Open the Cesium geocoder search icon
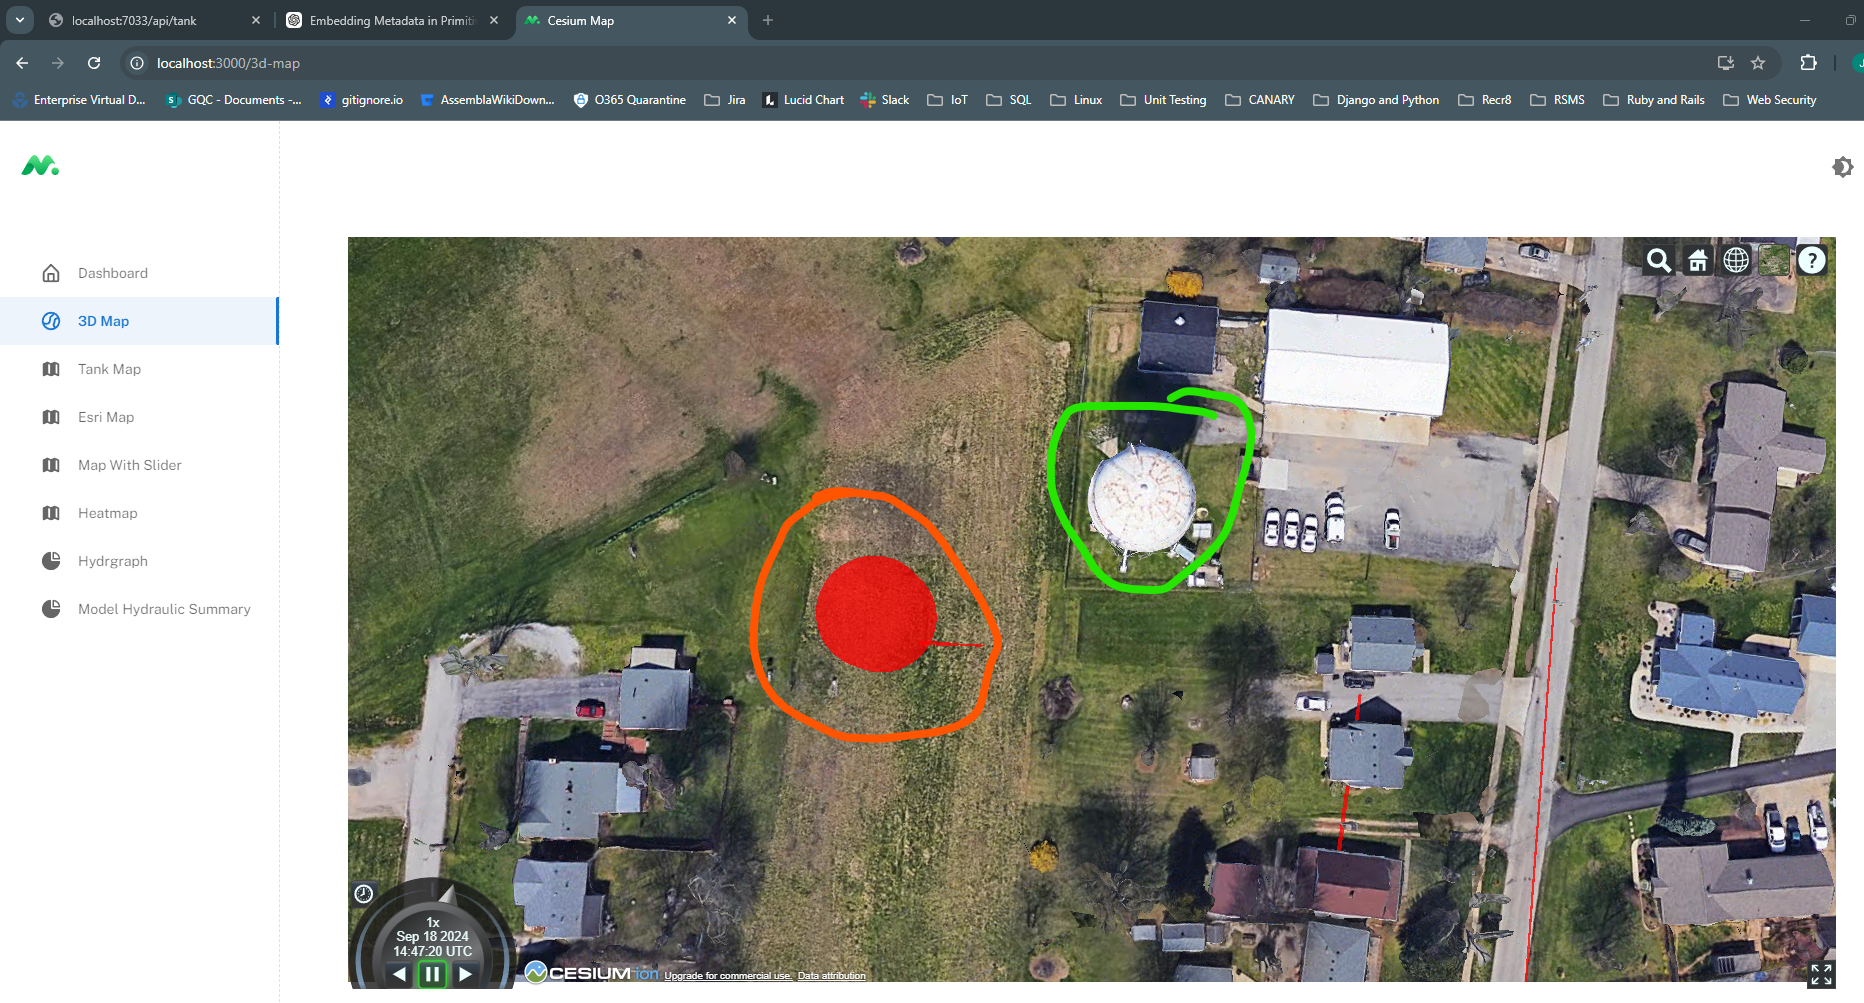 point(1658,261)
